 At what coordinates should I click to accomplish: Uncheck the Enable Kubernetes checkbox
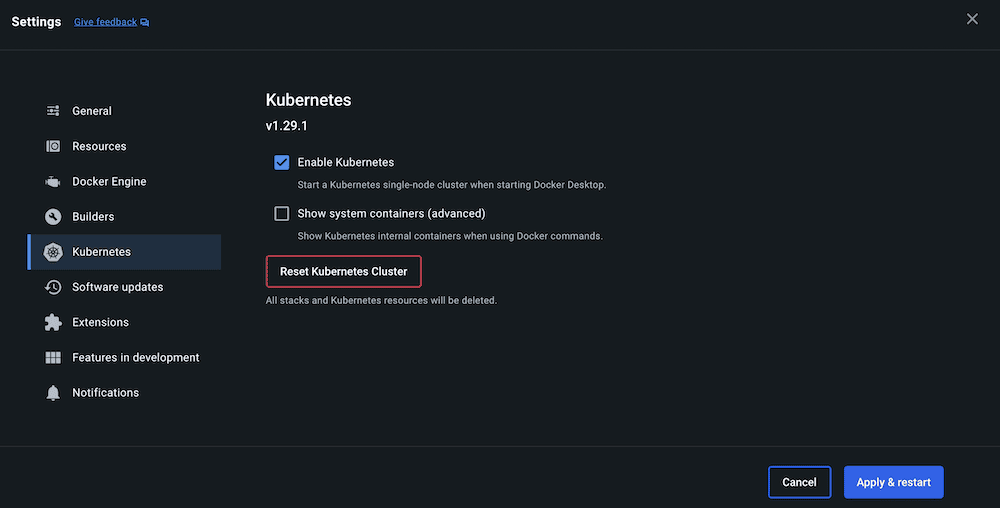coord(282,162)
